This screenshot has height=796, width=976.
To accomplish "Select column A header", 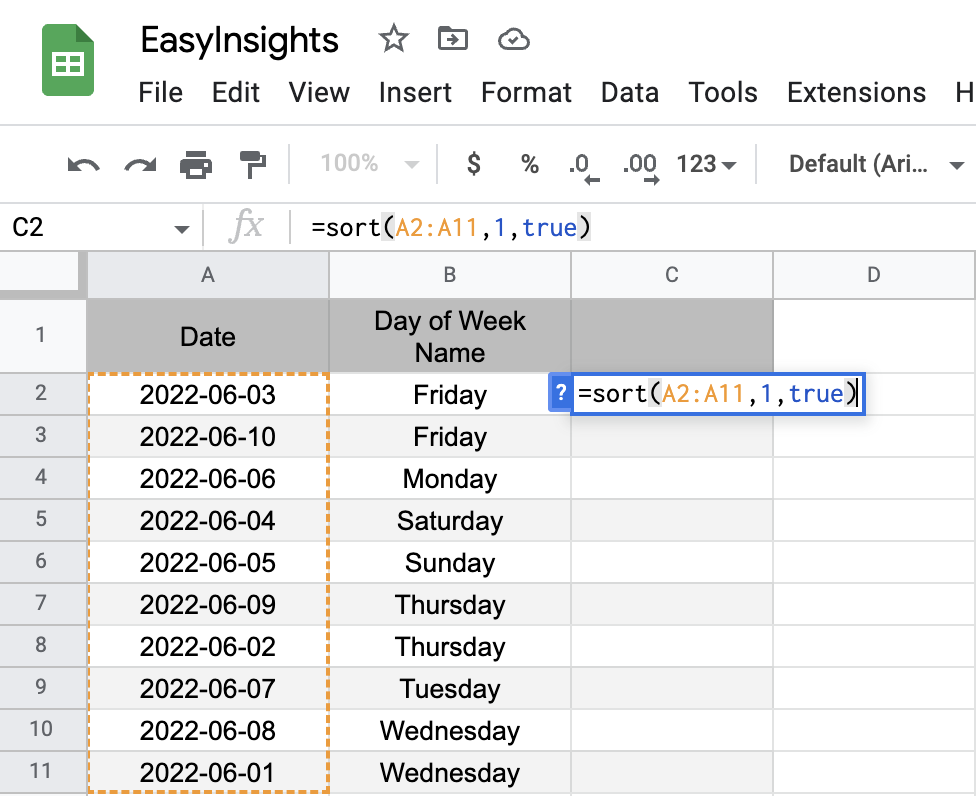I will [x=208, y=274].
